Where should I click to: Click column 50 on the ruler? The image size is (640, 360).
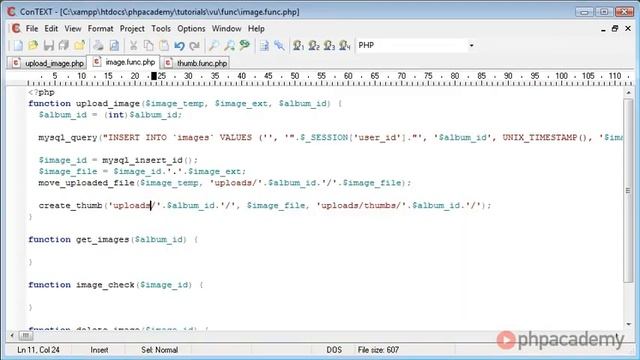coord(295,76)
